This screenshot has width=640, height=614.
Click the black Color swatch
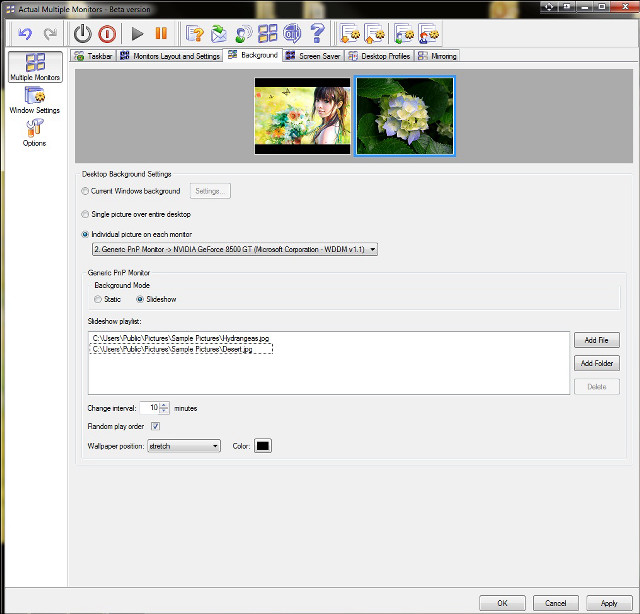pyautogui.click(x=263, y=446)
